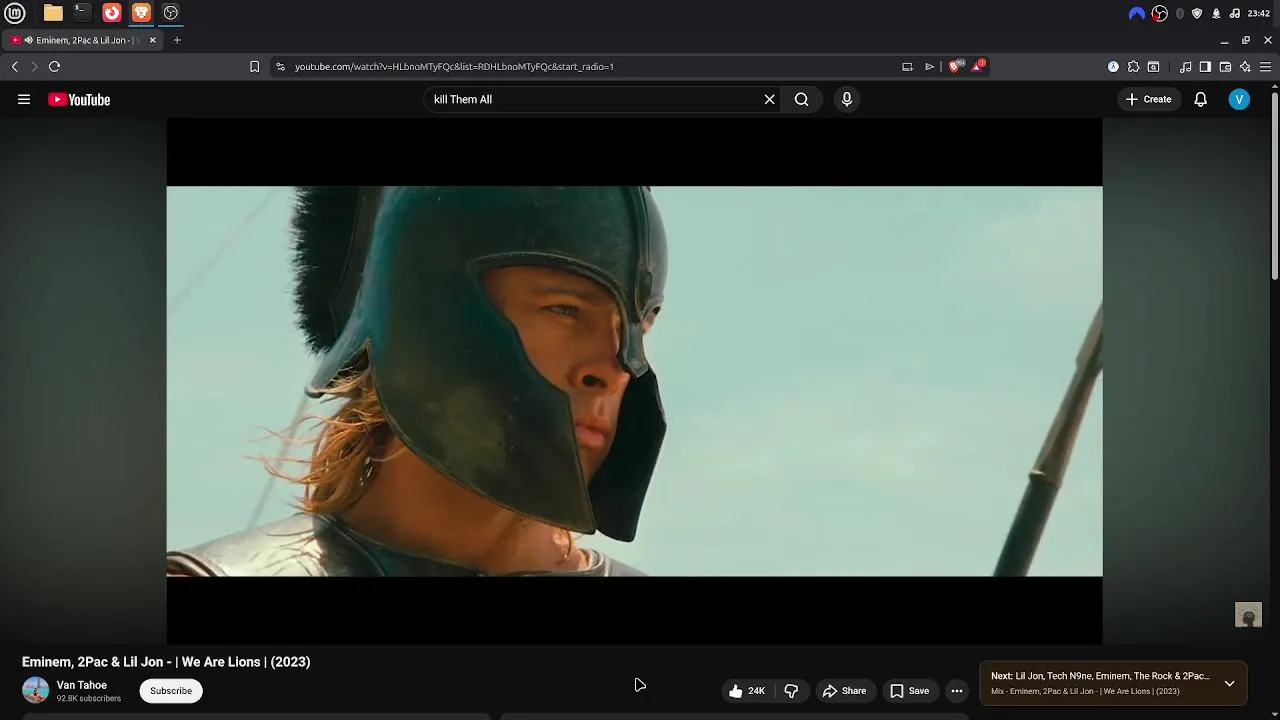Save the video to a playlist
1280x720 pixels.
(x=910, y=691)
